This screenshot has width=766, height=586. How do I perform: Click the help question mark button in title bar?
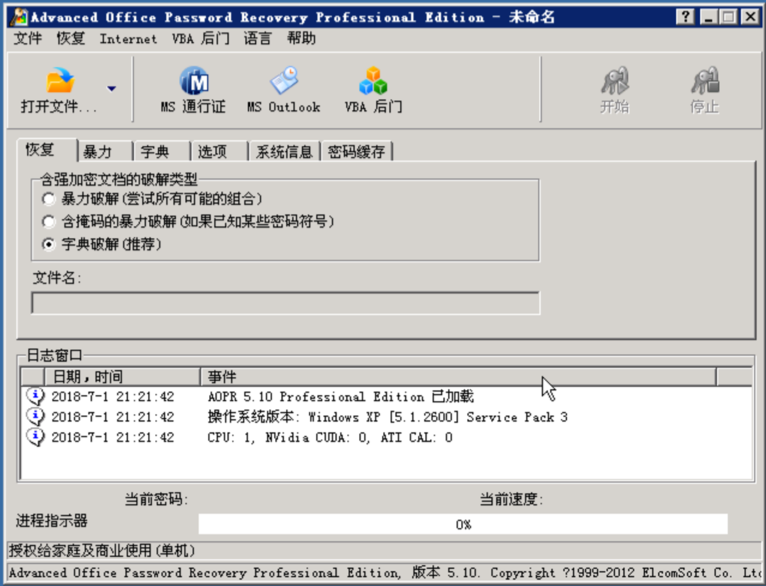tap(685, 17)
